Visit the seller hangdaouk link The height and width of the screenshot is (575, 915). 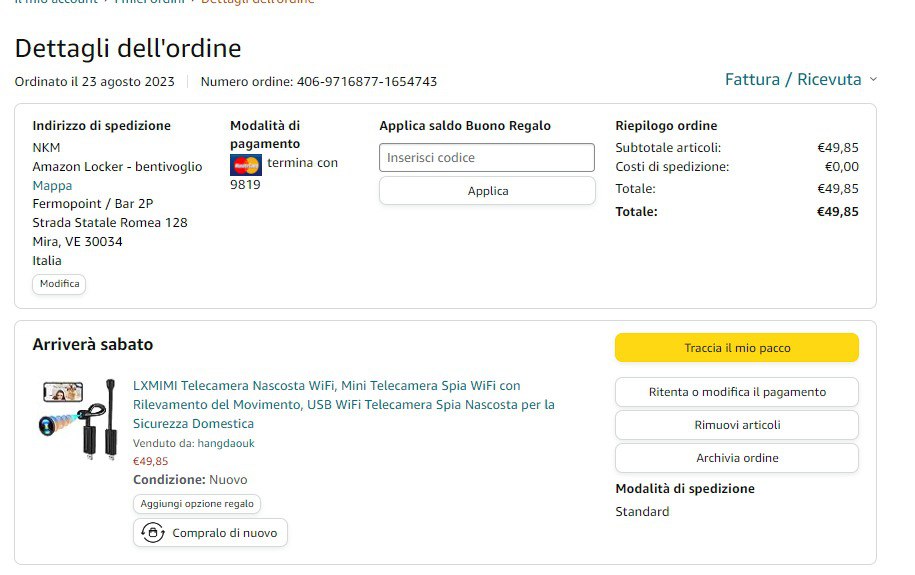226,443
